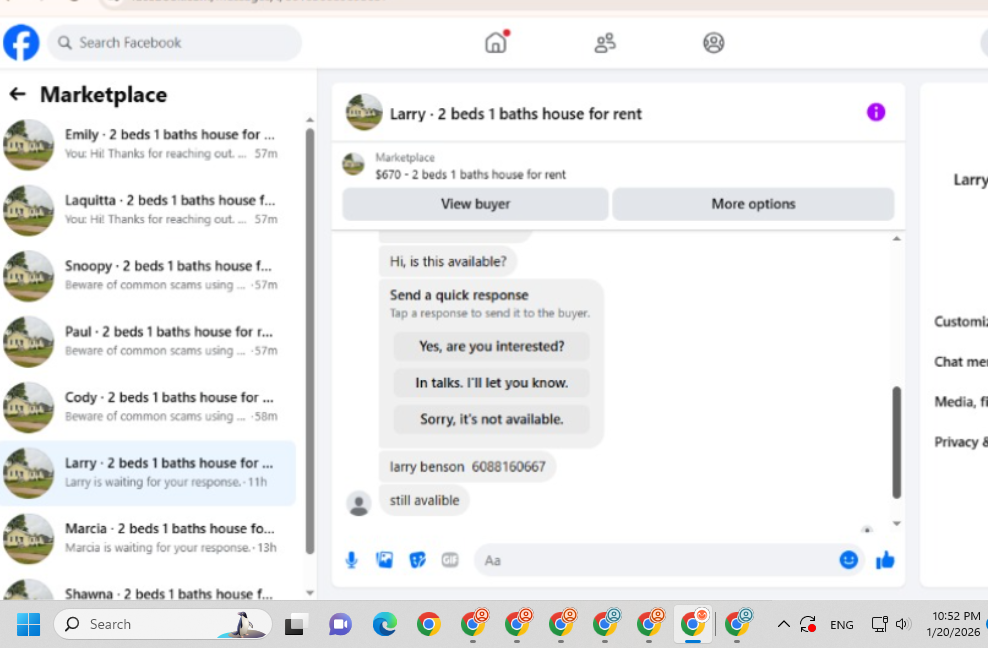The width and height of the screenshot is (988, 648).
Task: Click the larry benson phone number message
Action: 468,466
